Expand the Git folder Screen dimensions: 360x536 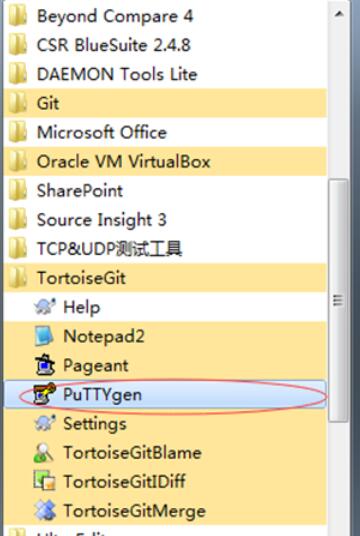coord(165,103)
